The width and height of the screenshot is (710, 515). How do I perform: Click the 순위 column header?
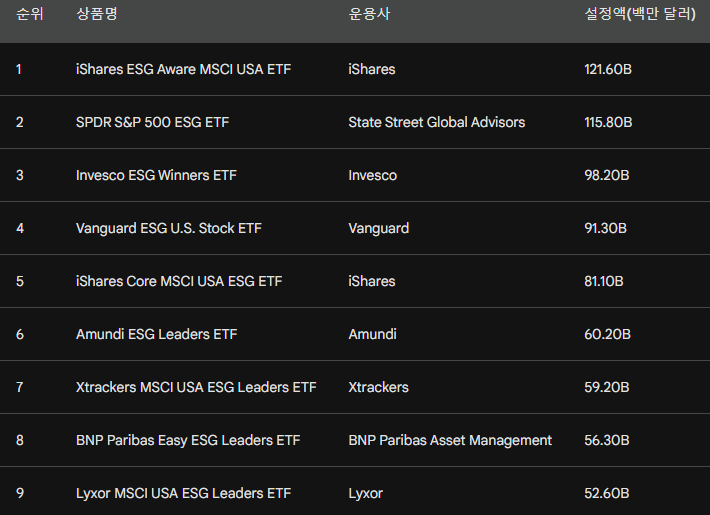(x=30, y=14)
